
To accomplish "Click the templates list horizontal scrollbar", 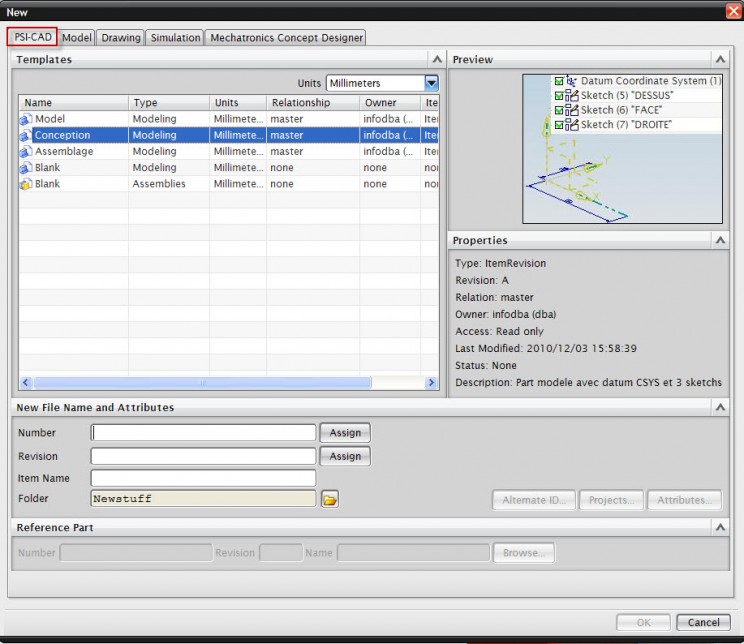I will pos(200,382).
